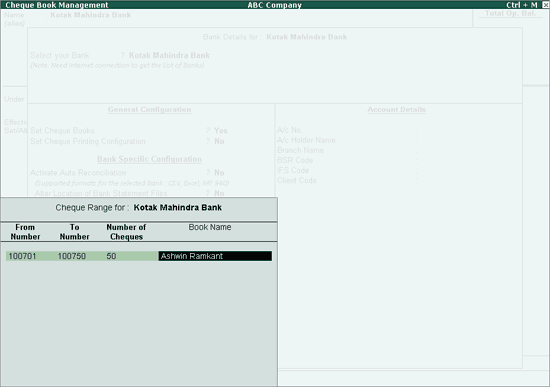Toggle Set Cheque Books Yes option
This screenshot has height=387, width=550.
[221, 131]
